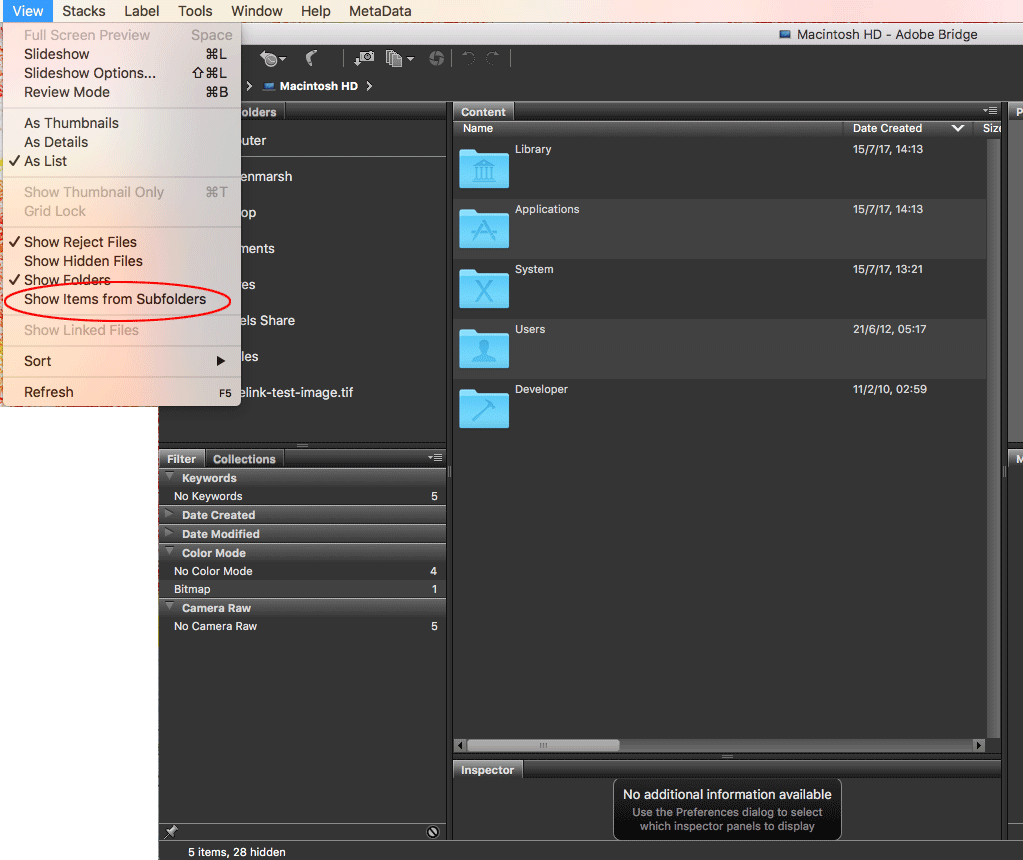
Task: Enable Show Items from Subfolders
Action: click(x=122, y=299)
